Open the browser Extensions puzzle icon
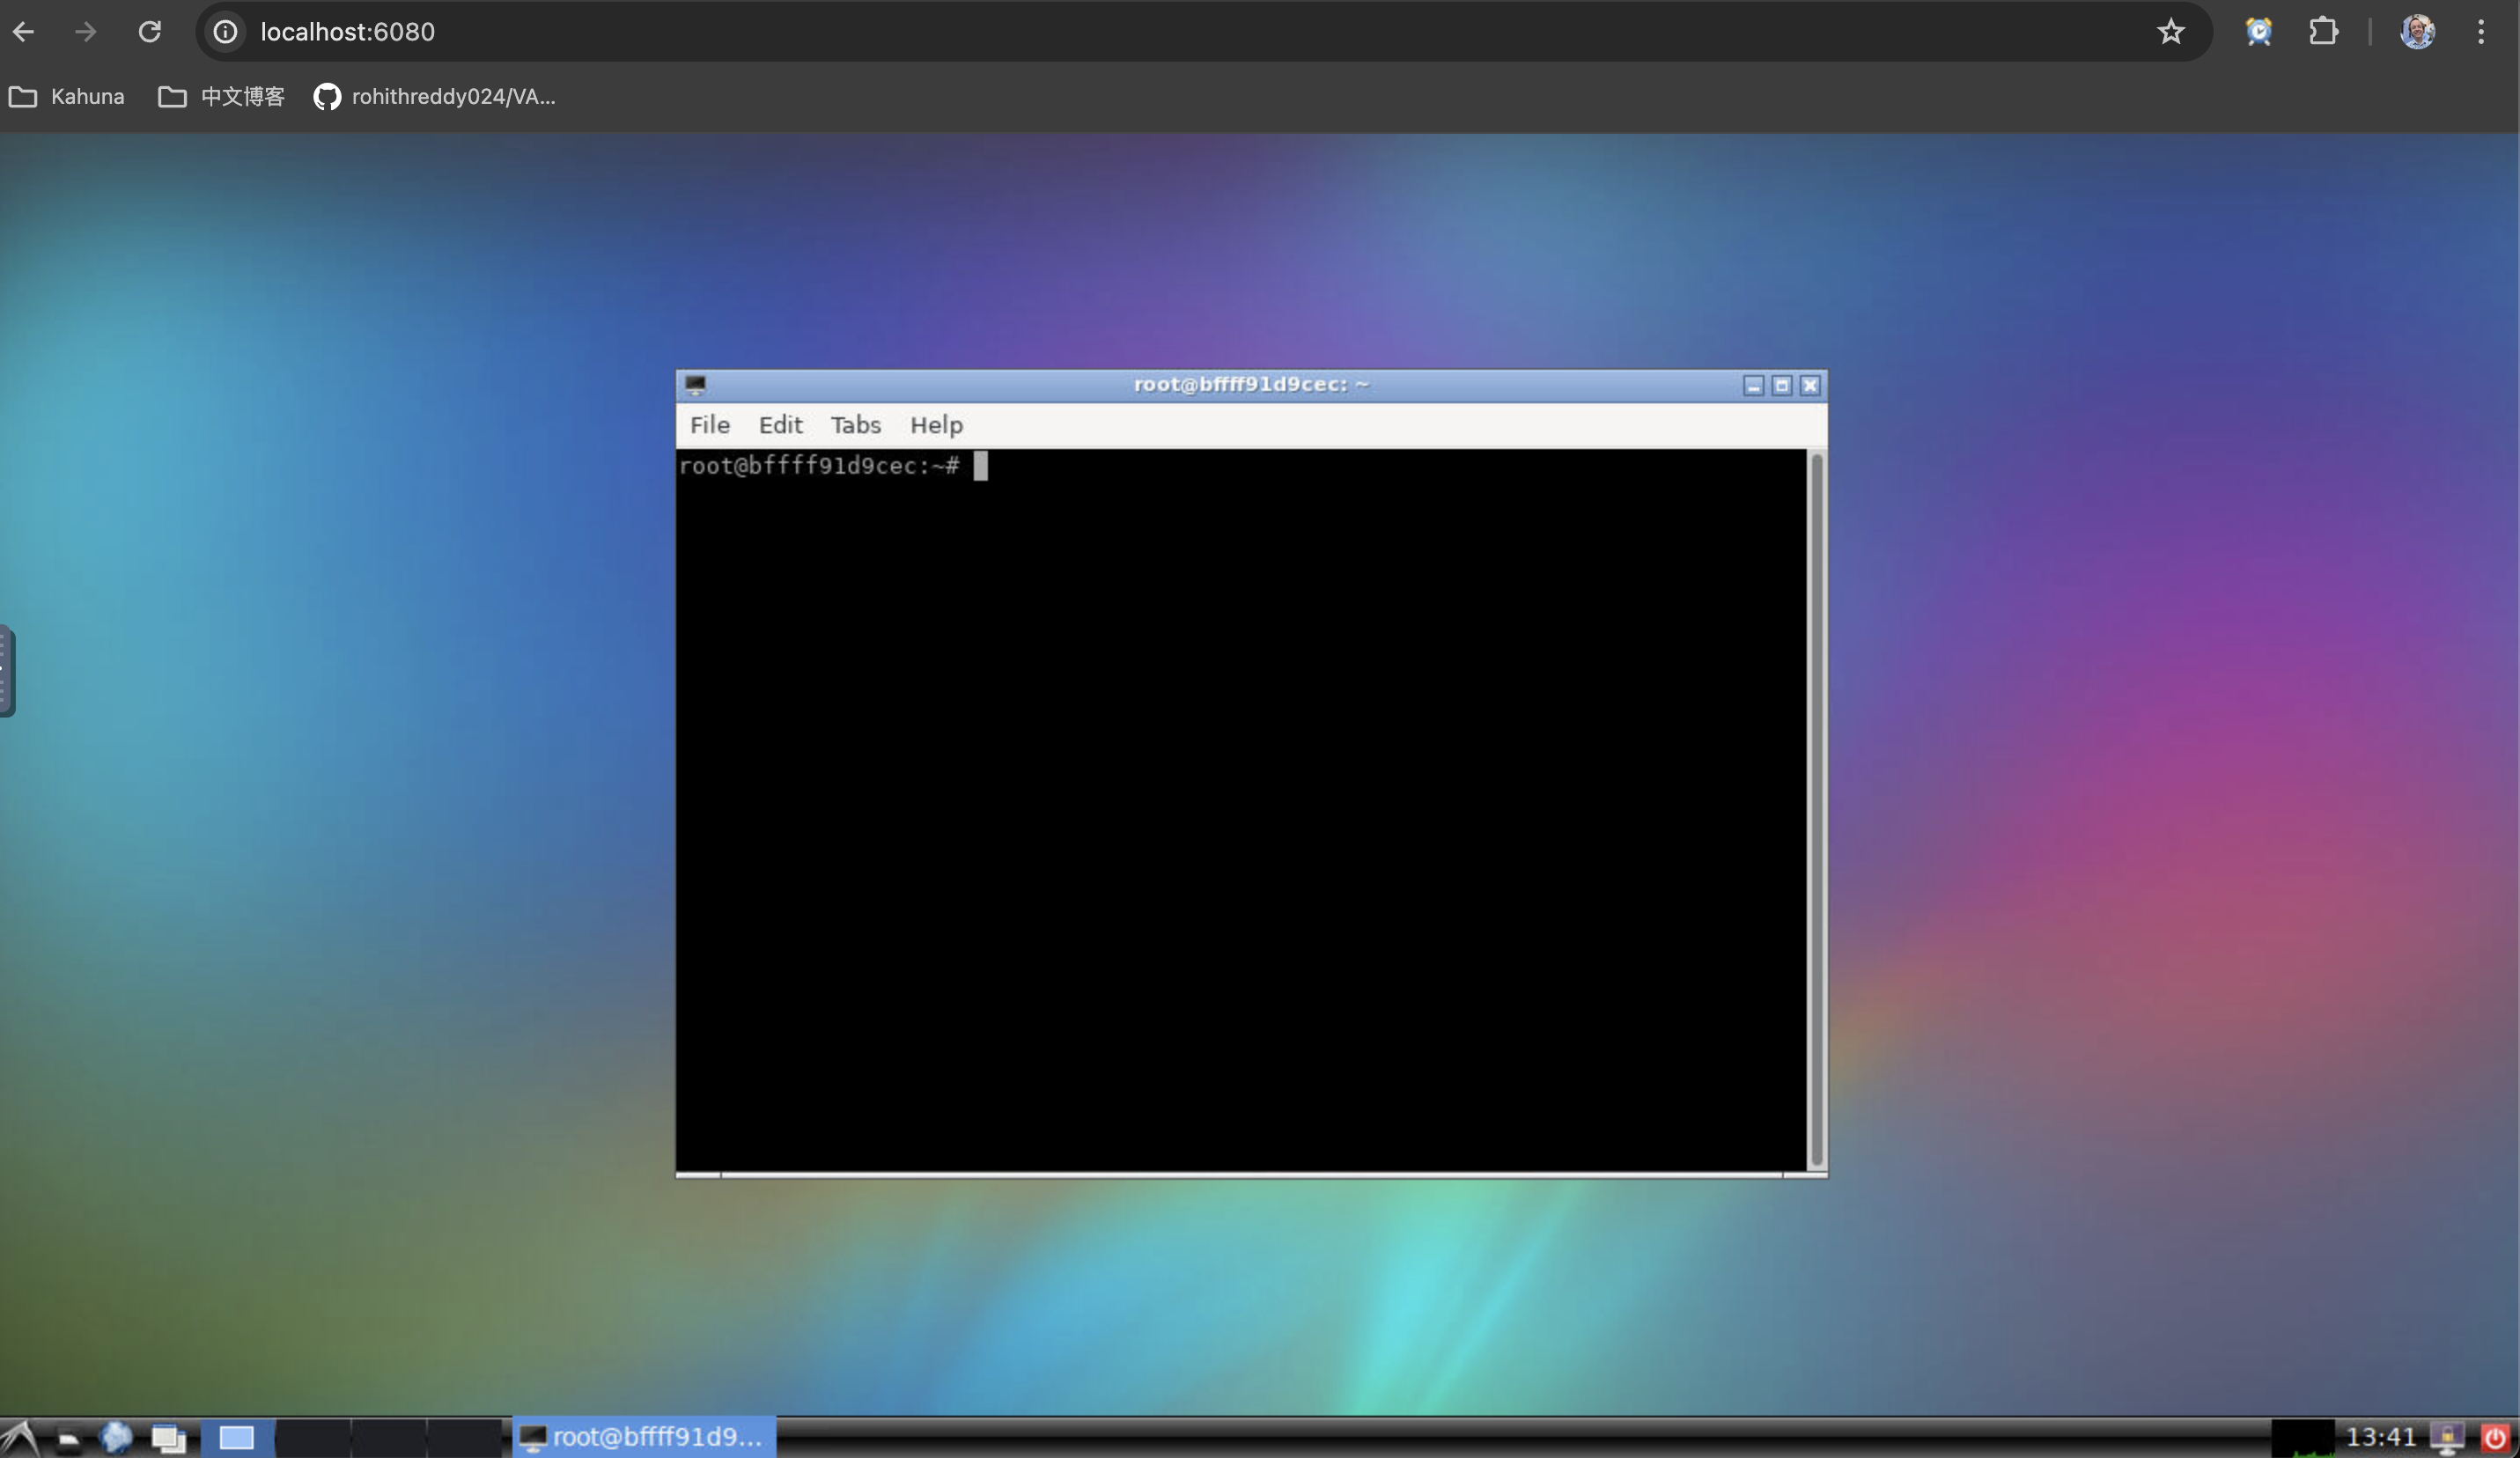Screen dimensions: 2520x1458 2323,32
